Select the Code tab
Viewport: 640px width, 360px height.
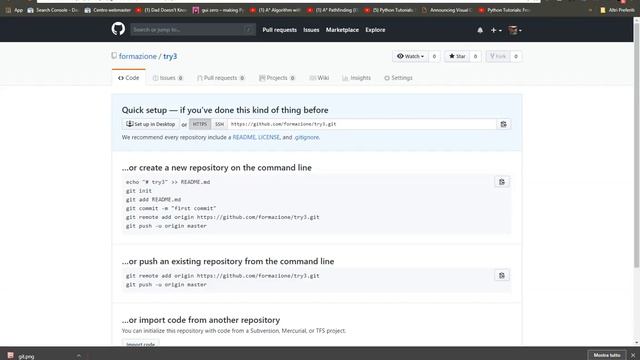pyautogui.click(x=129, y=78)
